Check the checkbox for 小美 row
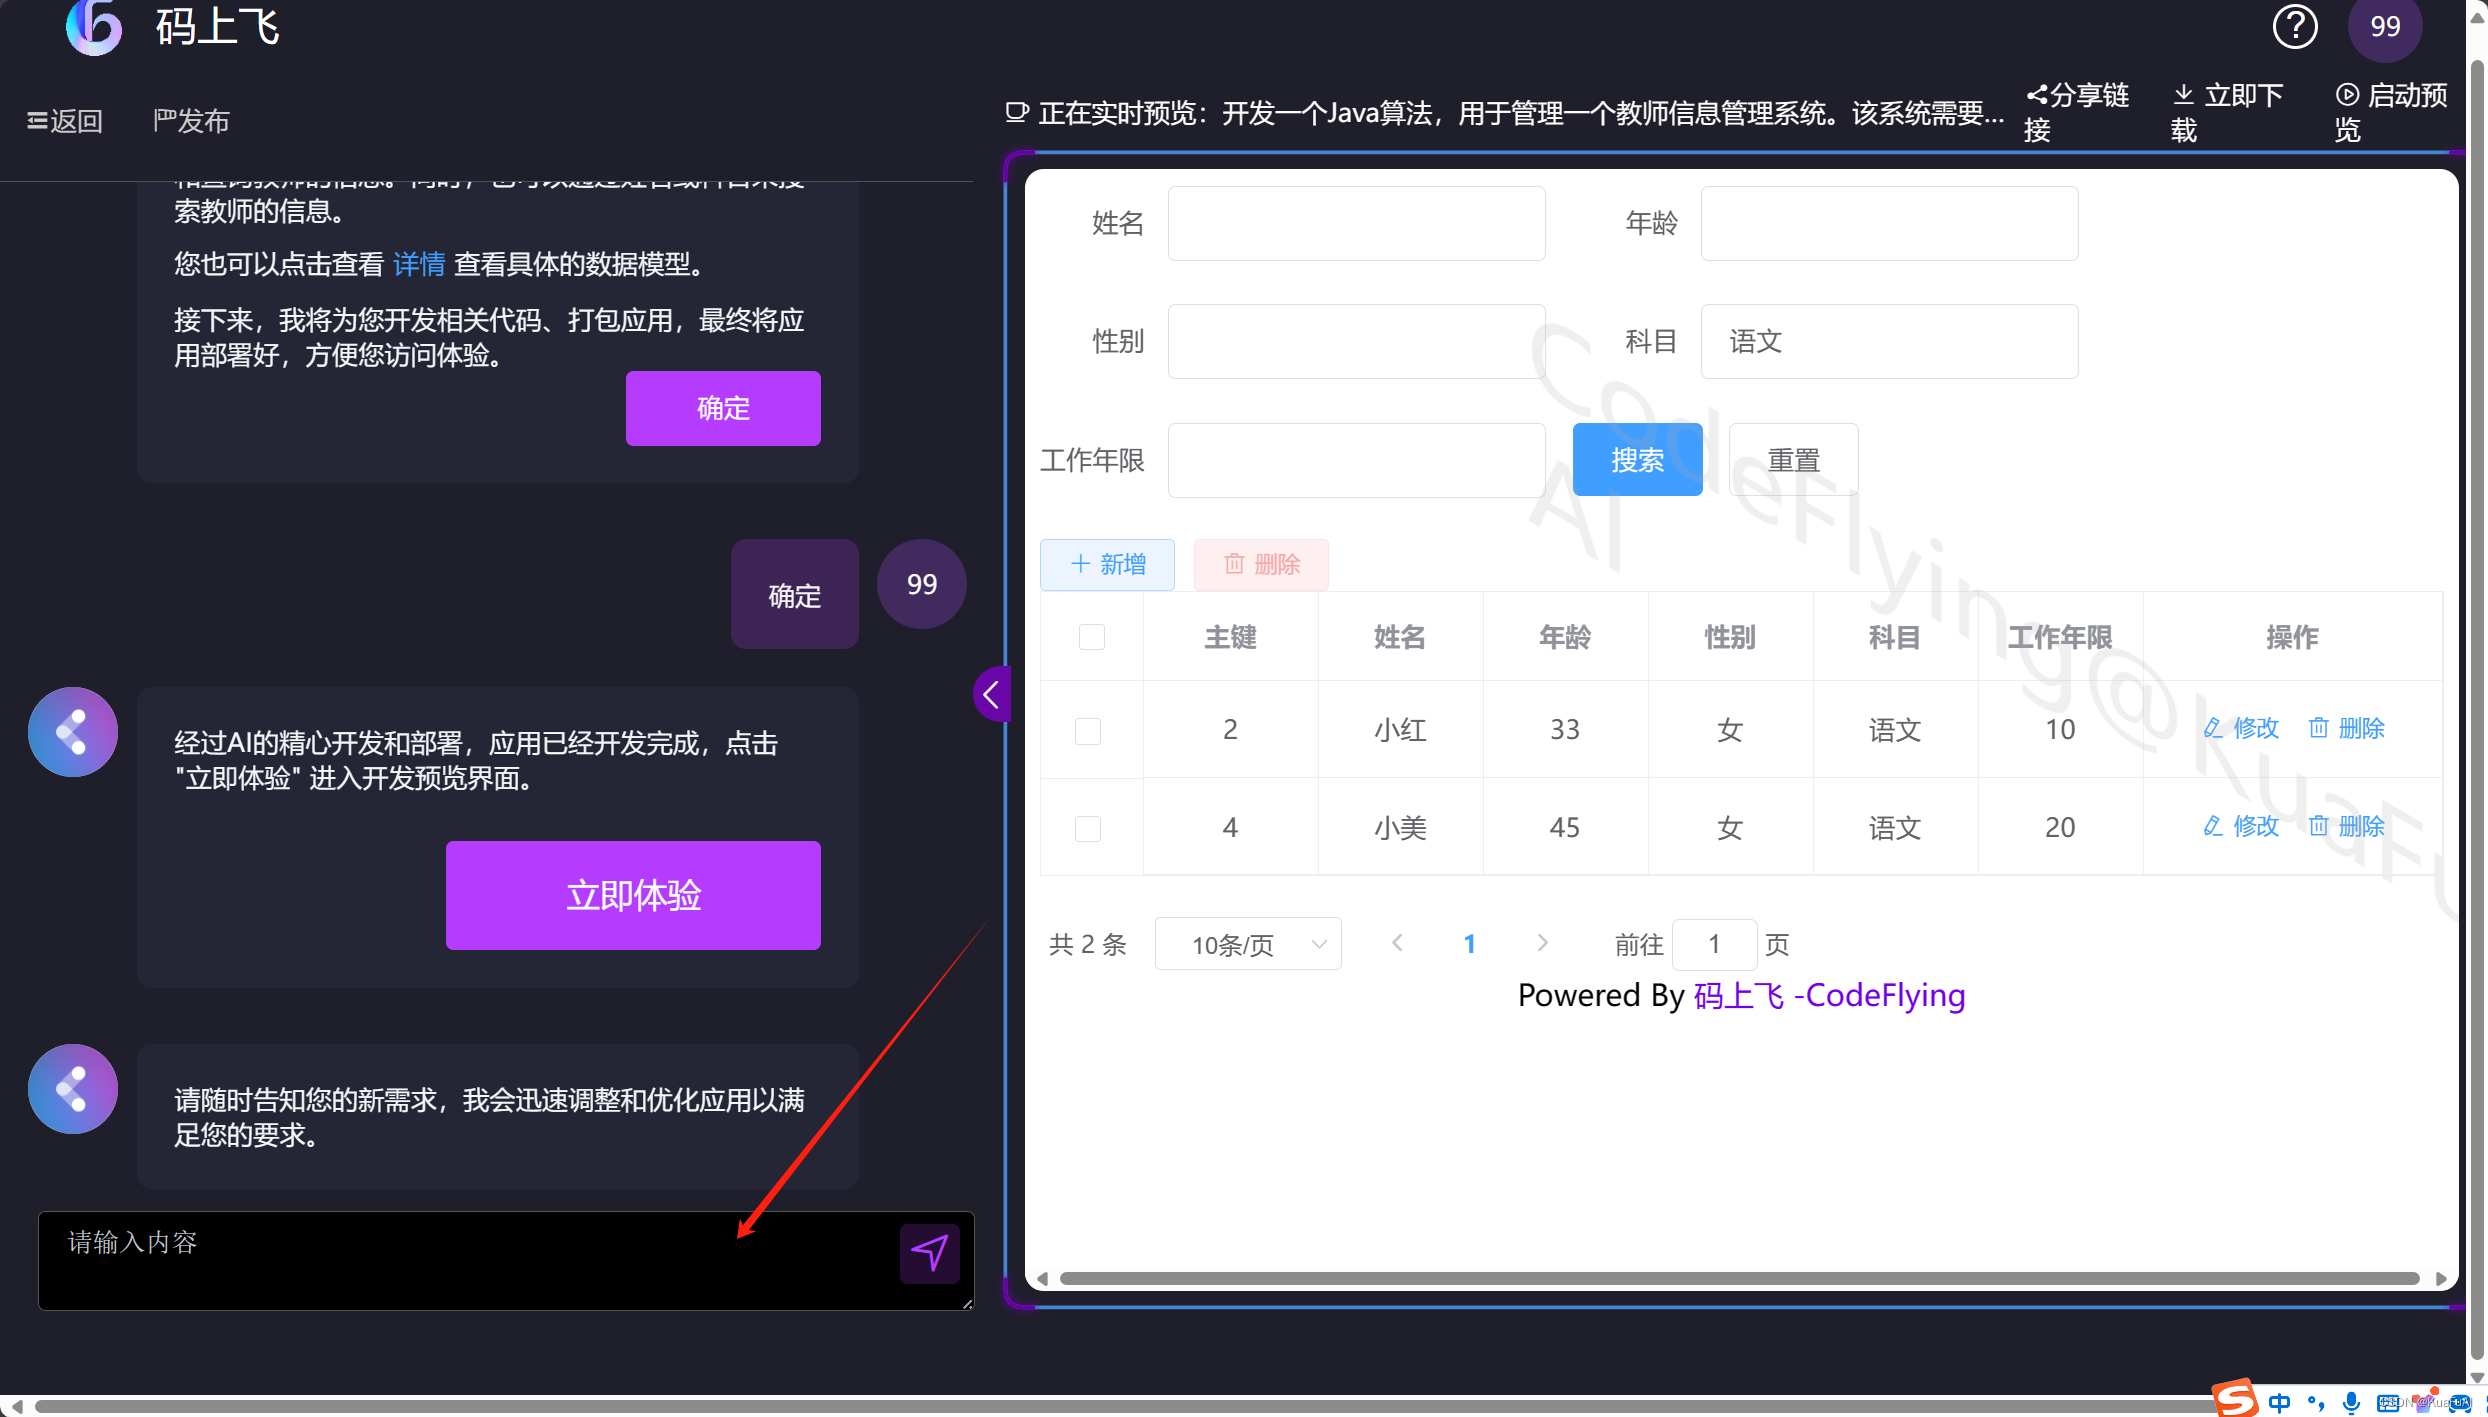Screen dimensions: 2488x1417 click(x=1088, y=828)
